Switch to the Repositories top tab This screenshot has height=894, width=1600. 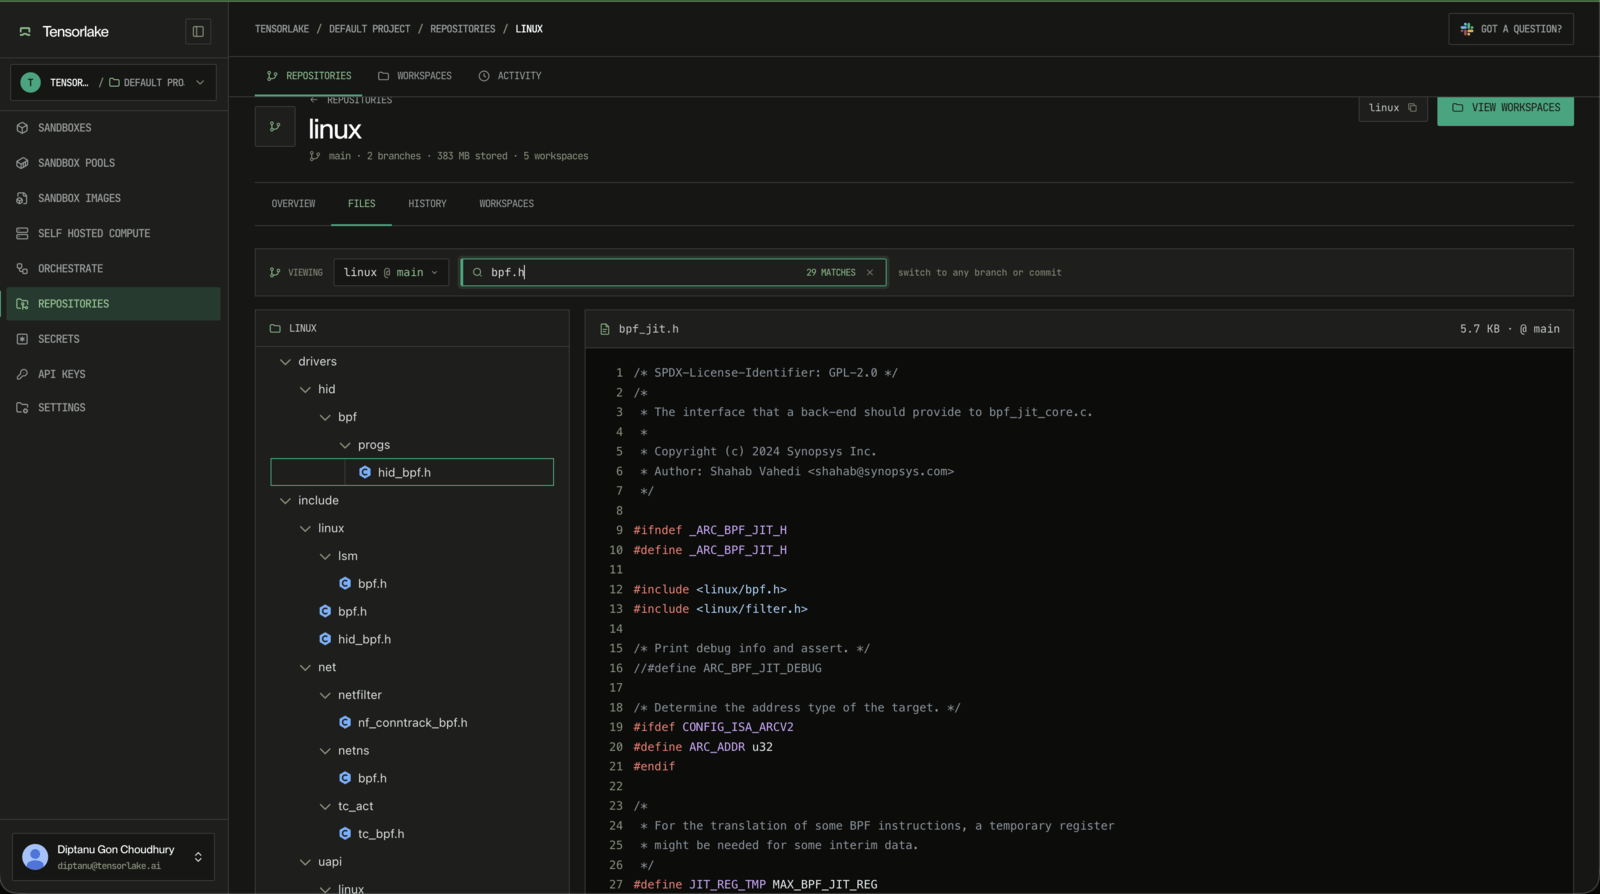click(x=309, y=76)
